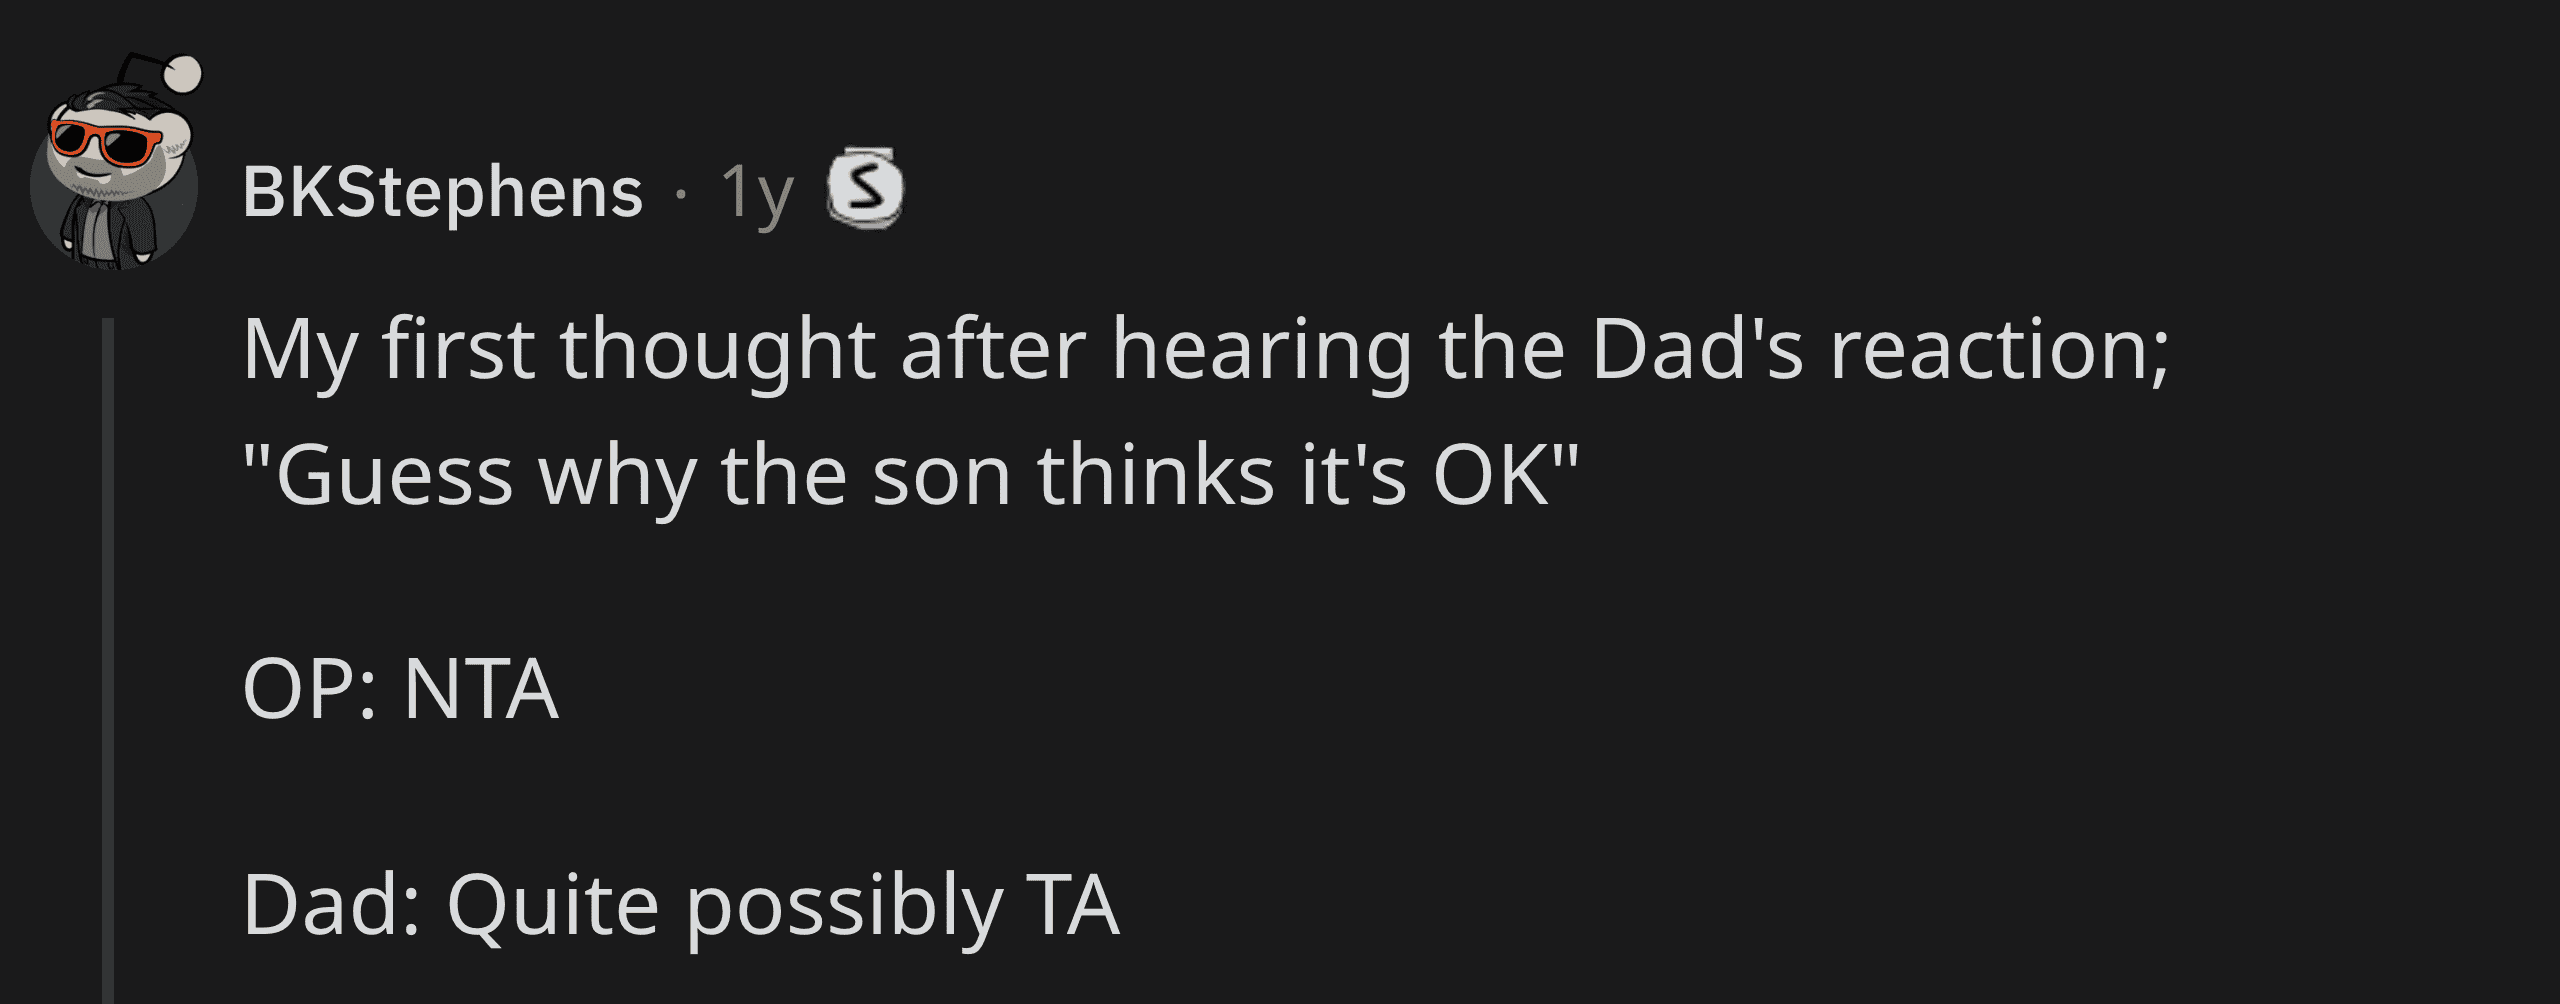Click the word 'Dad's' in the first line
Image resolution: width=2560 pixels, height=1004 pixels.
point(1698,350)
